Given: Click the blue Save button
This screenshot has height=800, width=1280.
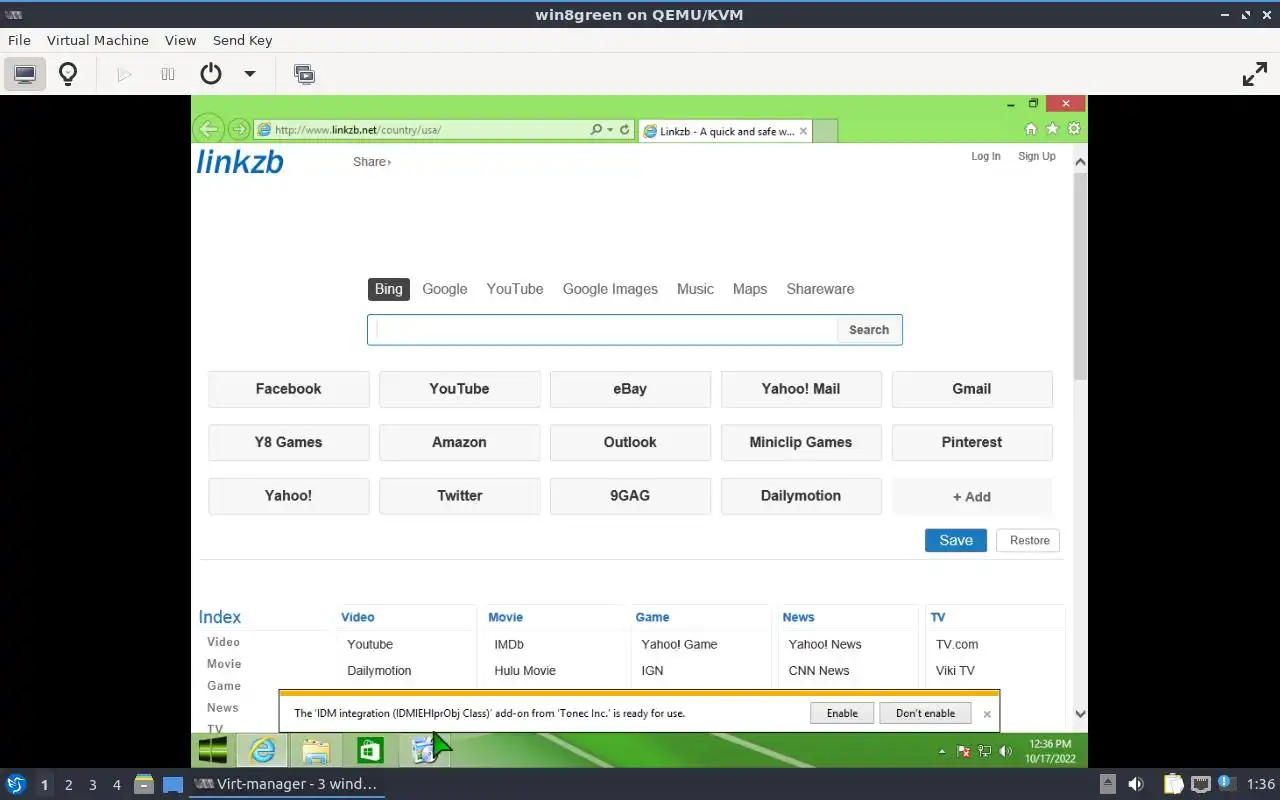Looking at the screenshot, I should tap(956, 540).
